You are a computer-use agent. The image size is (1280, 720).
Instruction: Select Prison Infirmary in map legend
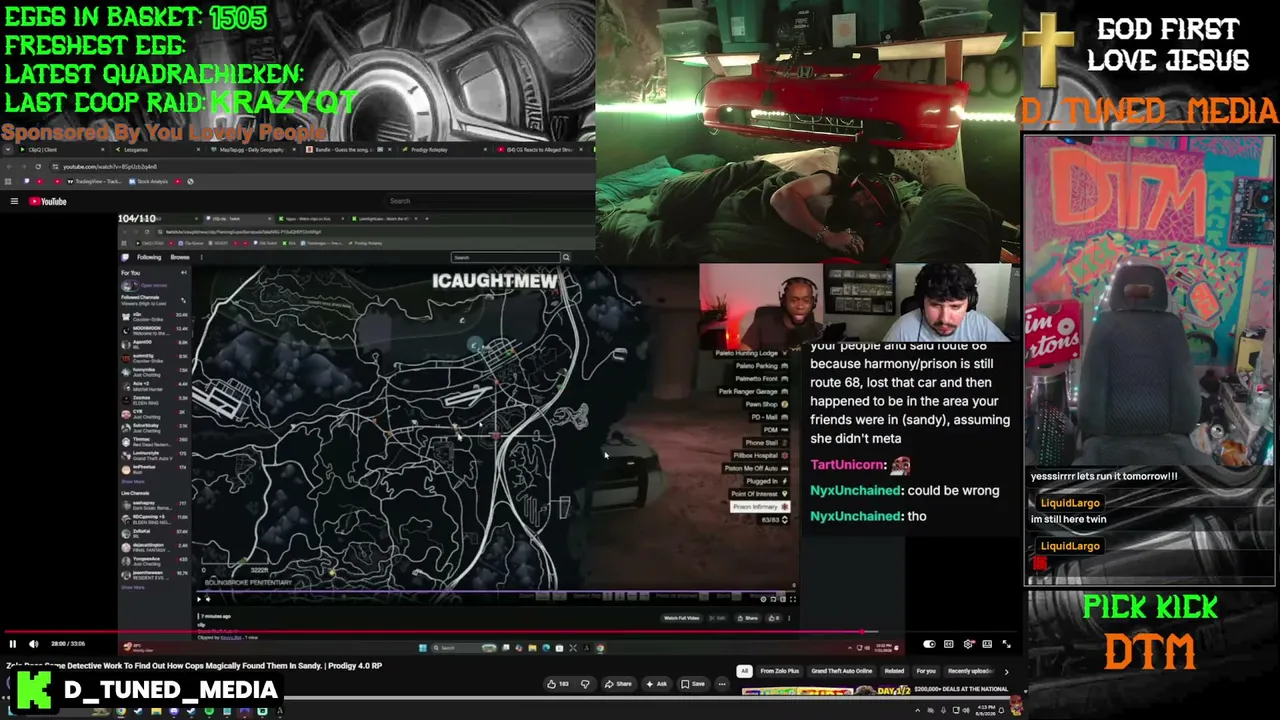click(x=760, y=507)
